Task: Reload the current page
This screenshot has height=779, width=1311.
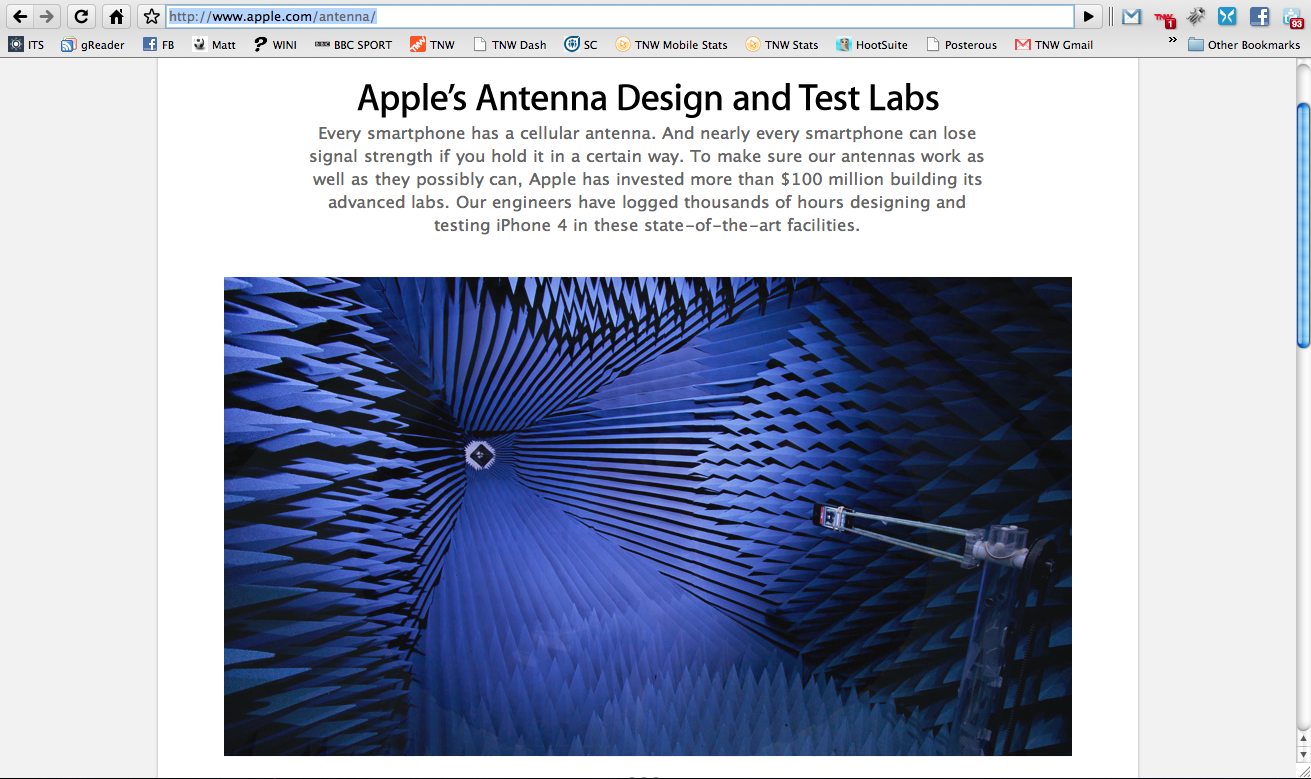Action: [x=82, y=16]
